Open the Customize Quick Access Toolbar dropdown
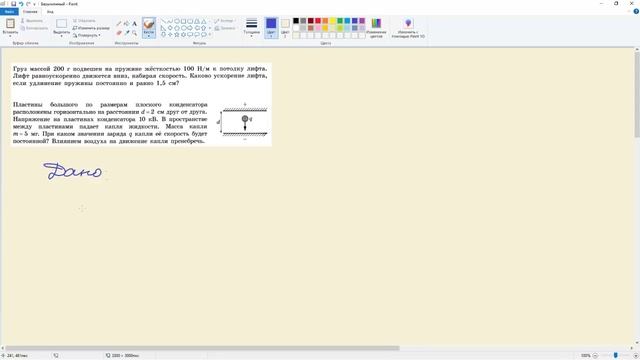The width and height of the screenshot is (640, 360). [34, 4]
